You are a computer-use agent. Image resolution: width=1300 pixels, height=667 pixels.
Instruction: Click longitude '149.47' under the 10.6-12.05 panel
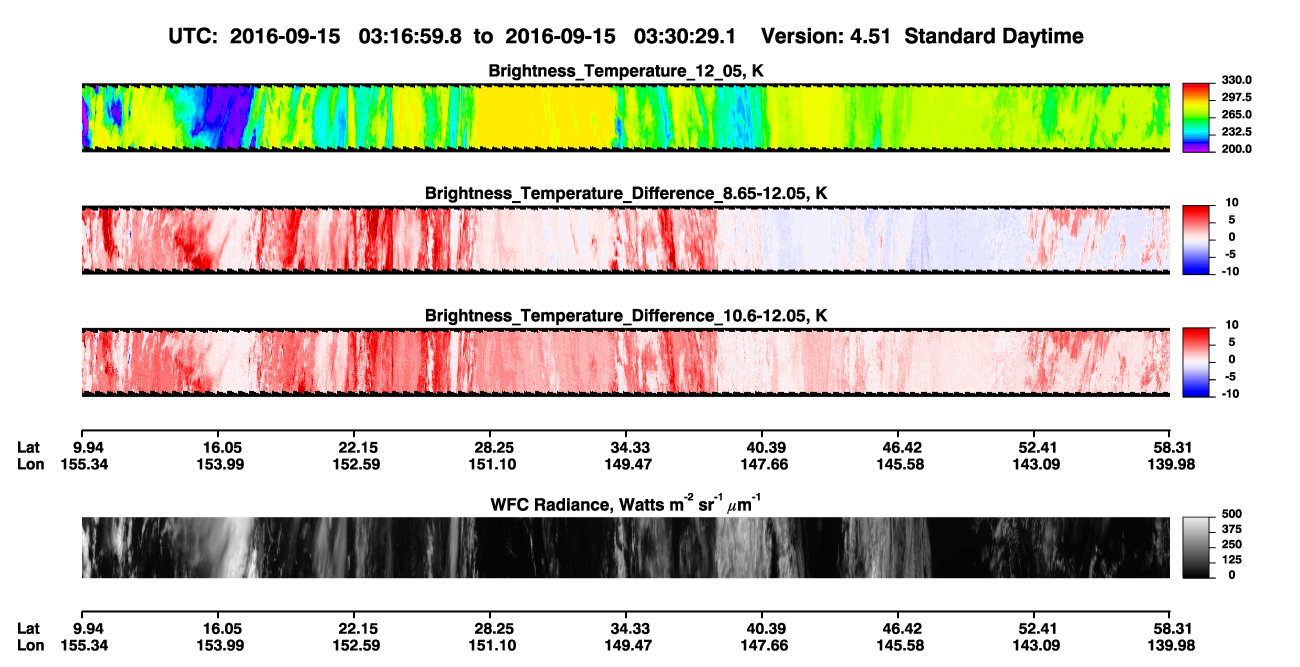pyautogui.click(x=626, y=464)
